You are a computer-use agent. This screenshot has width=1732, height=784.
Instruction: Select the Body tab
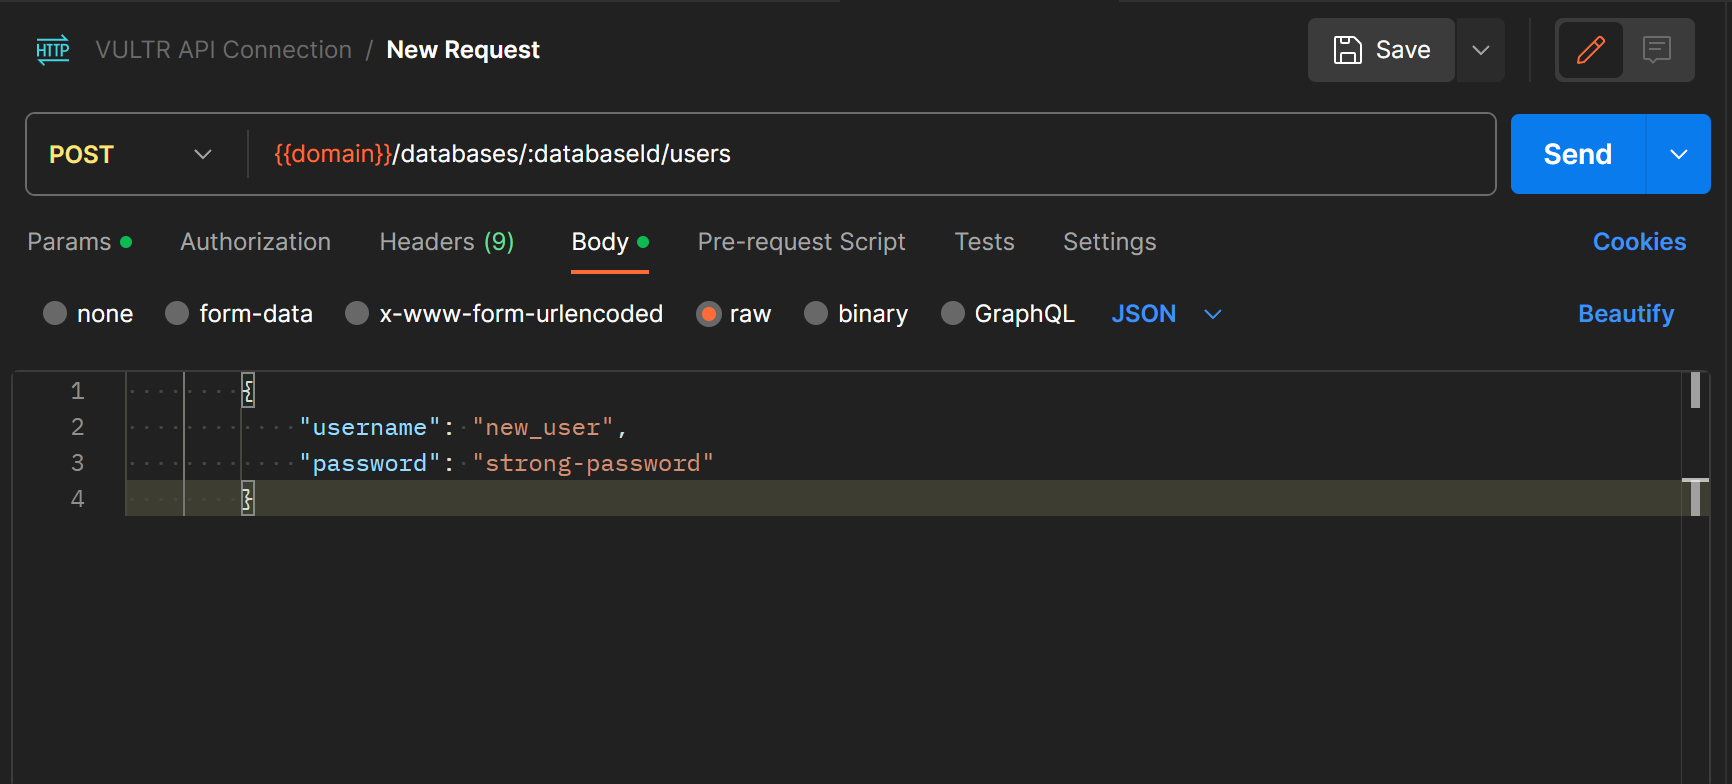point(610,242)
